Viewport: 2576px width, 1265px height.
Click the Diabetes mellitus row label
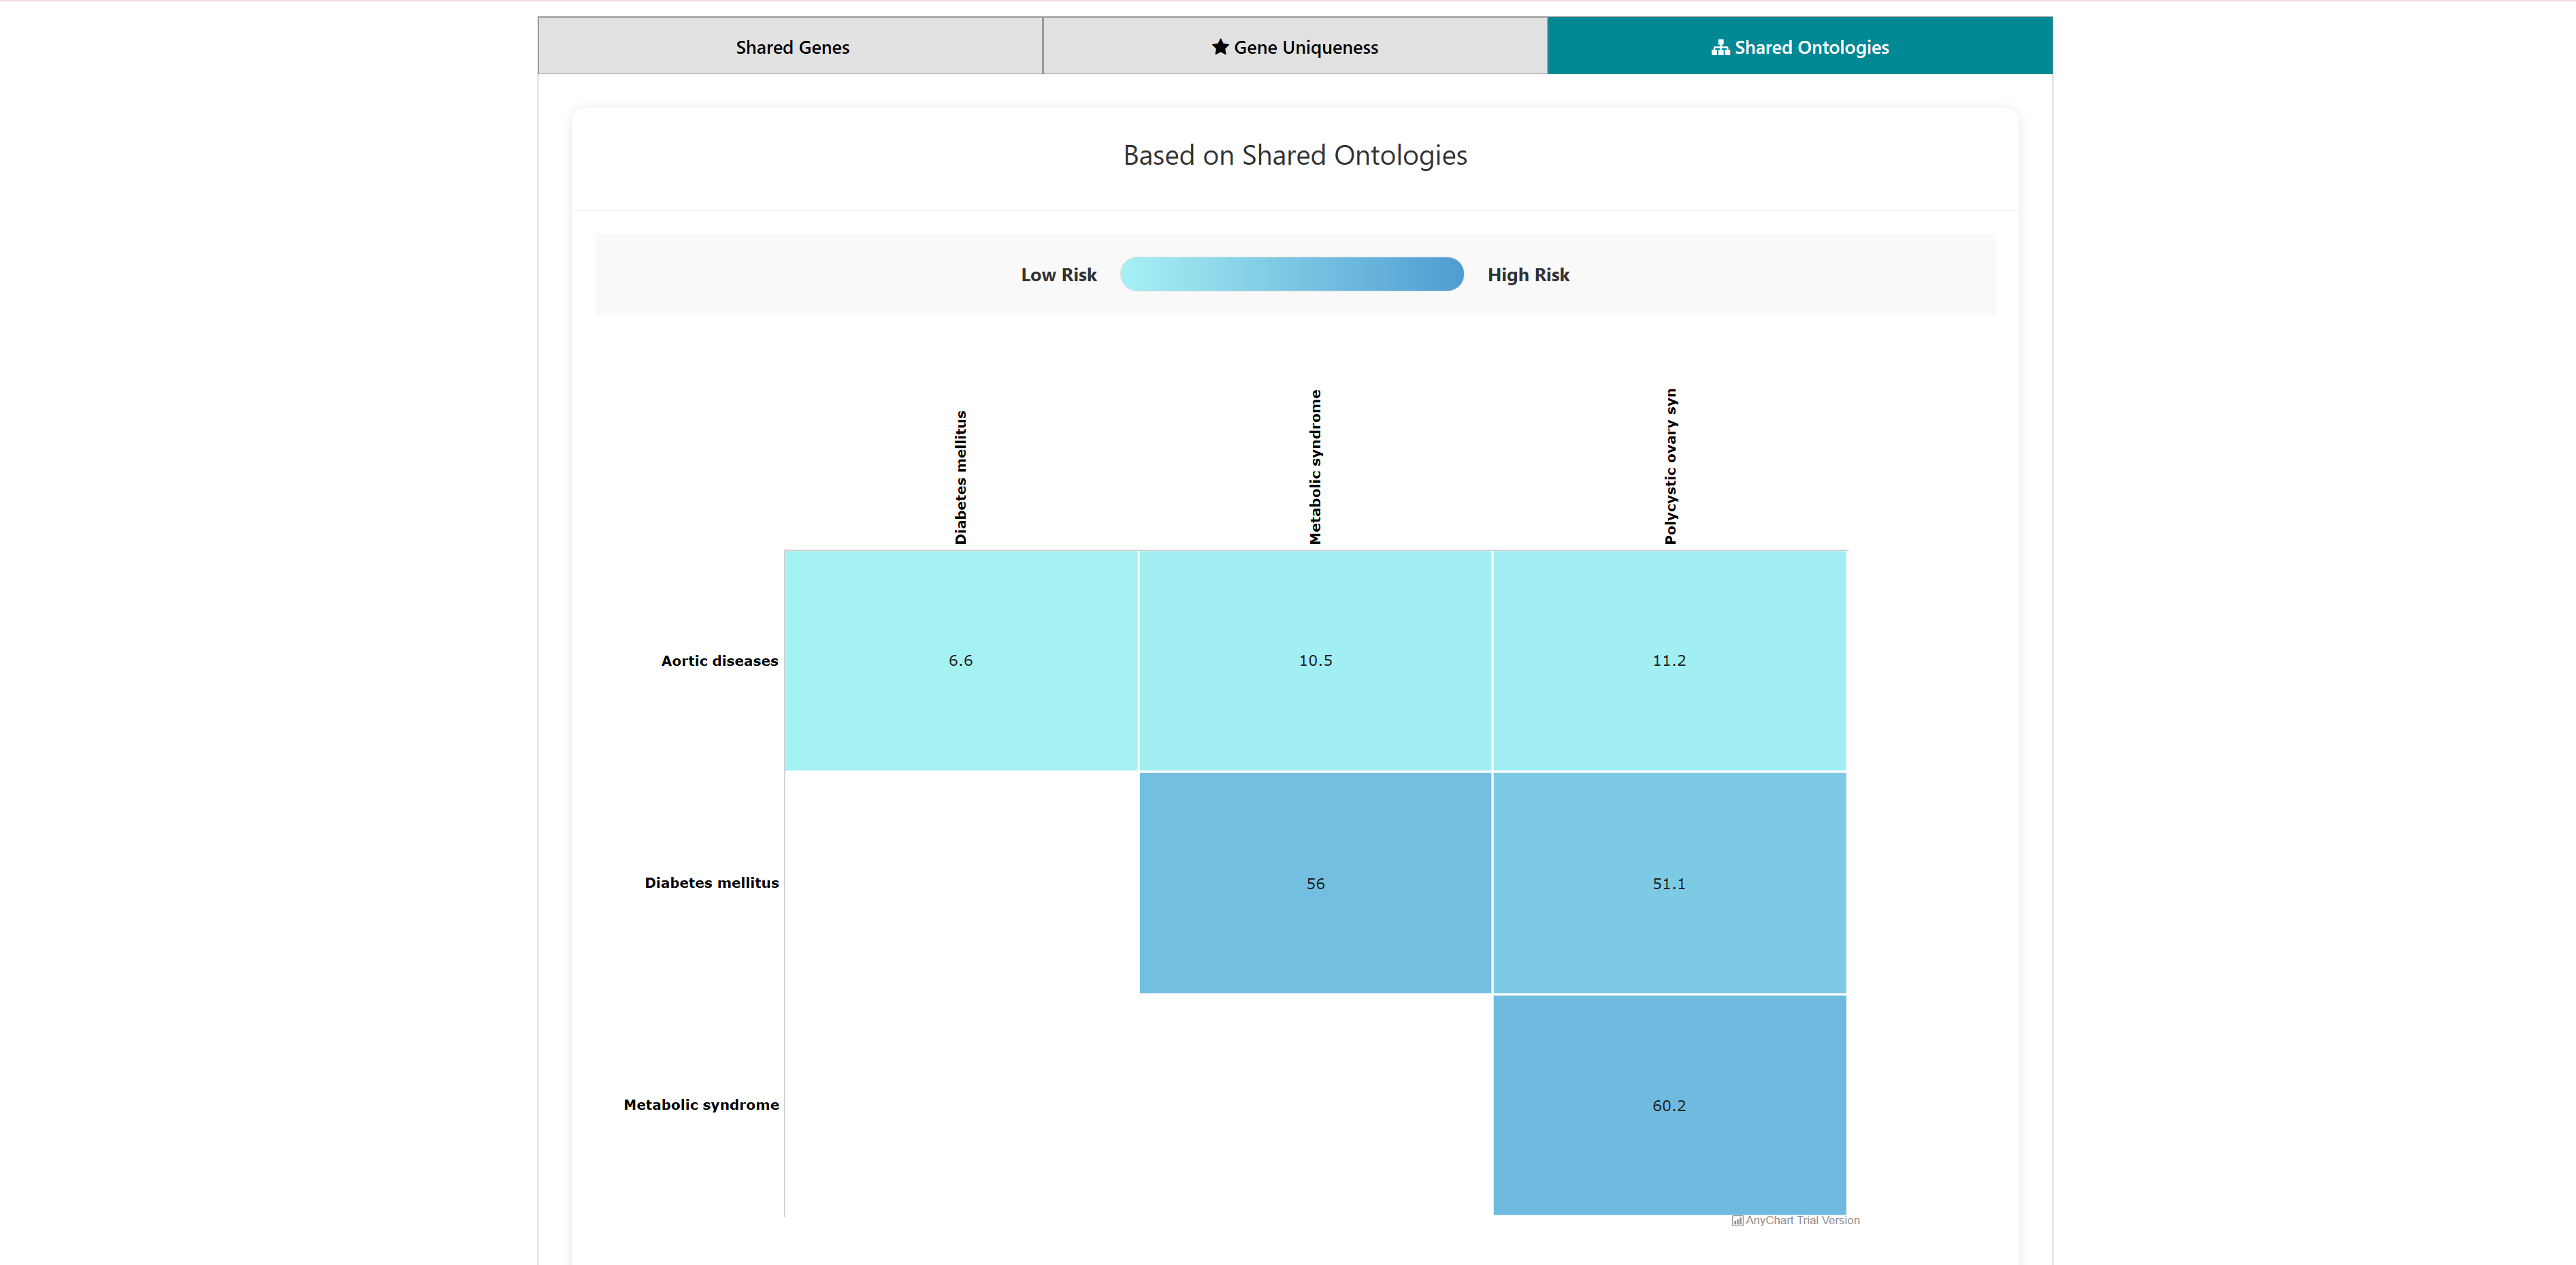(x=711, y=883)
